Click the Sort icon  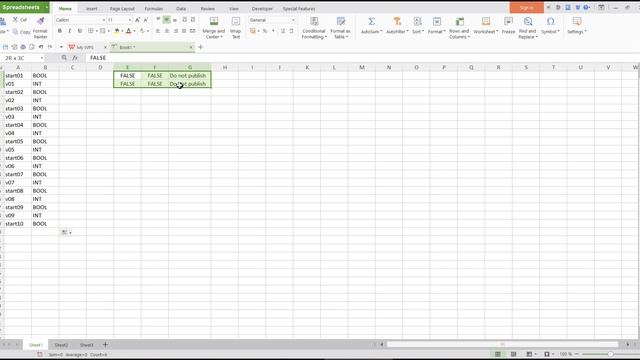[417, 22]
